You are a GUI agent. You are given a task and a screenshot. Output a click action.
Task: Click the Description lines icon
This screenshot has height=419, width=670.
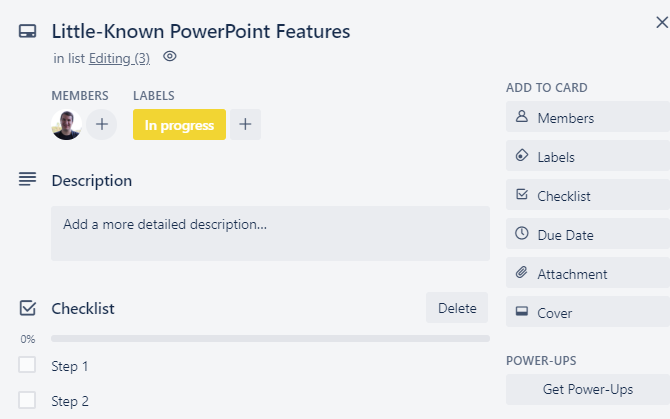[x=28, y=180]
